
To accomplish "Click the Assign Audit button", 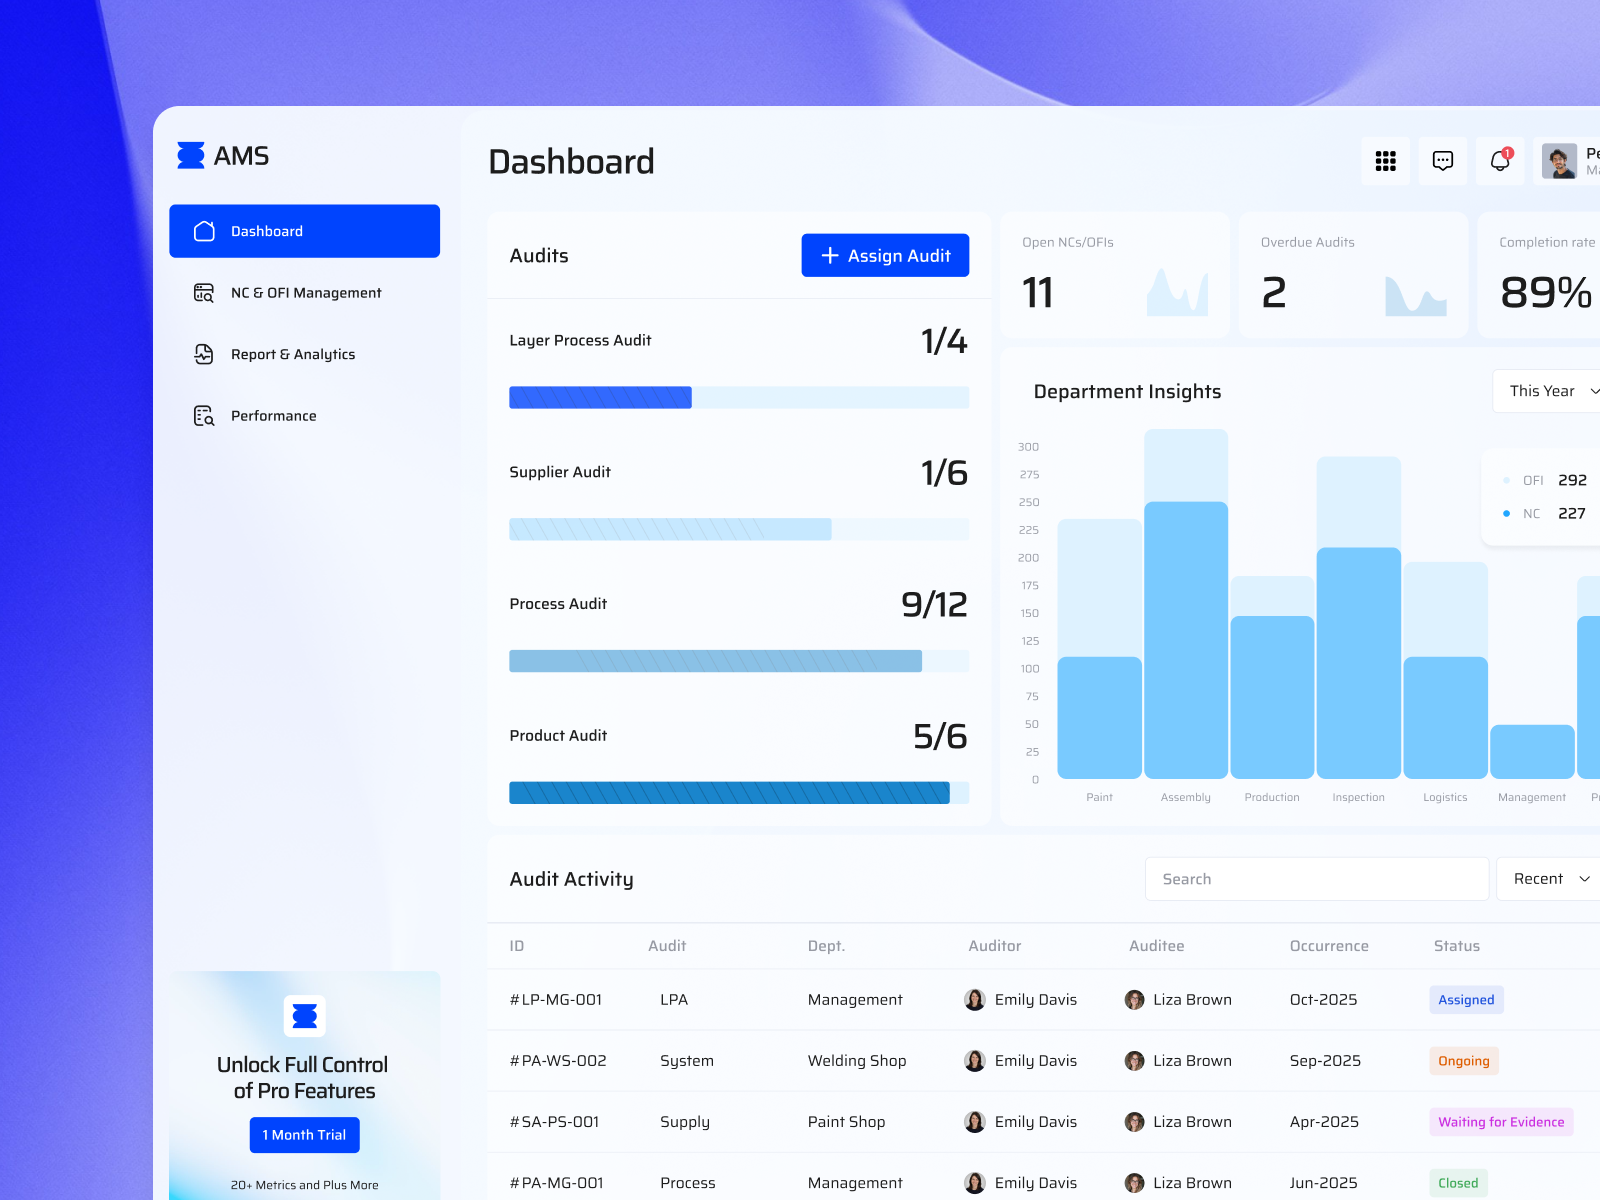I will [885, 256].
